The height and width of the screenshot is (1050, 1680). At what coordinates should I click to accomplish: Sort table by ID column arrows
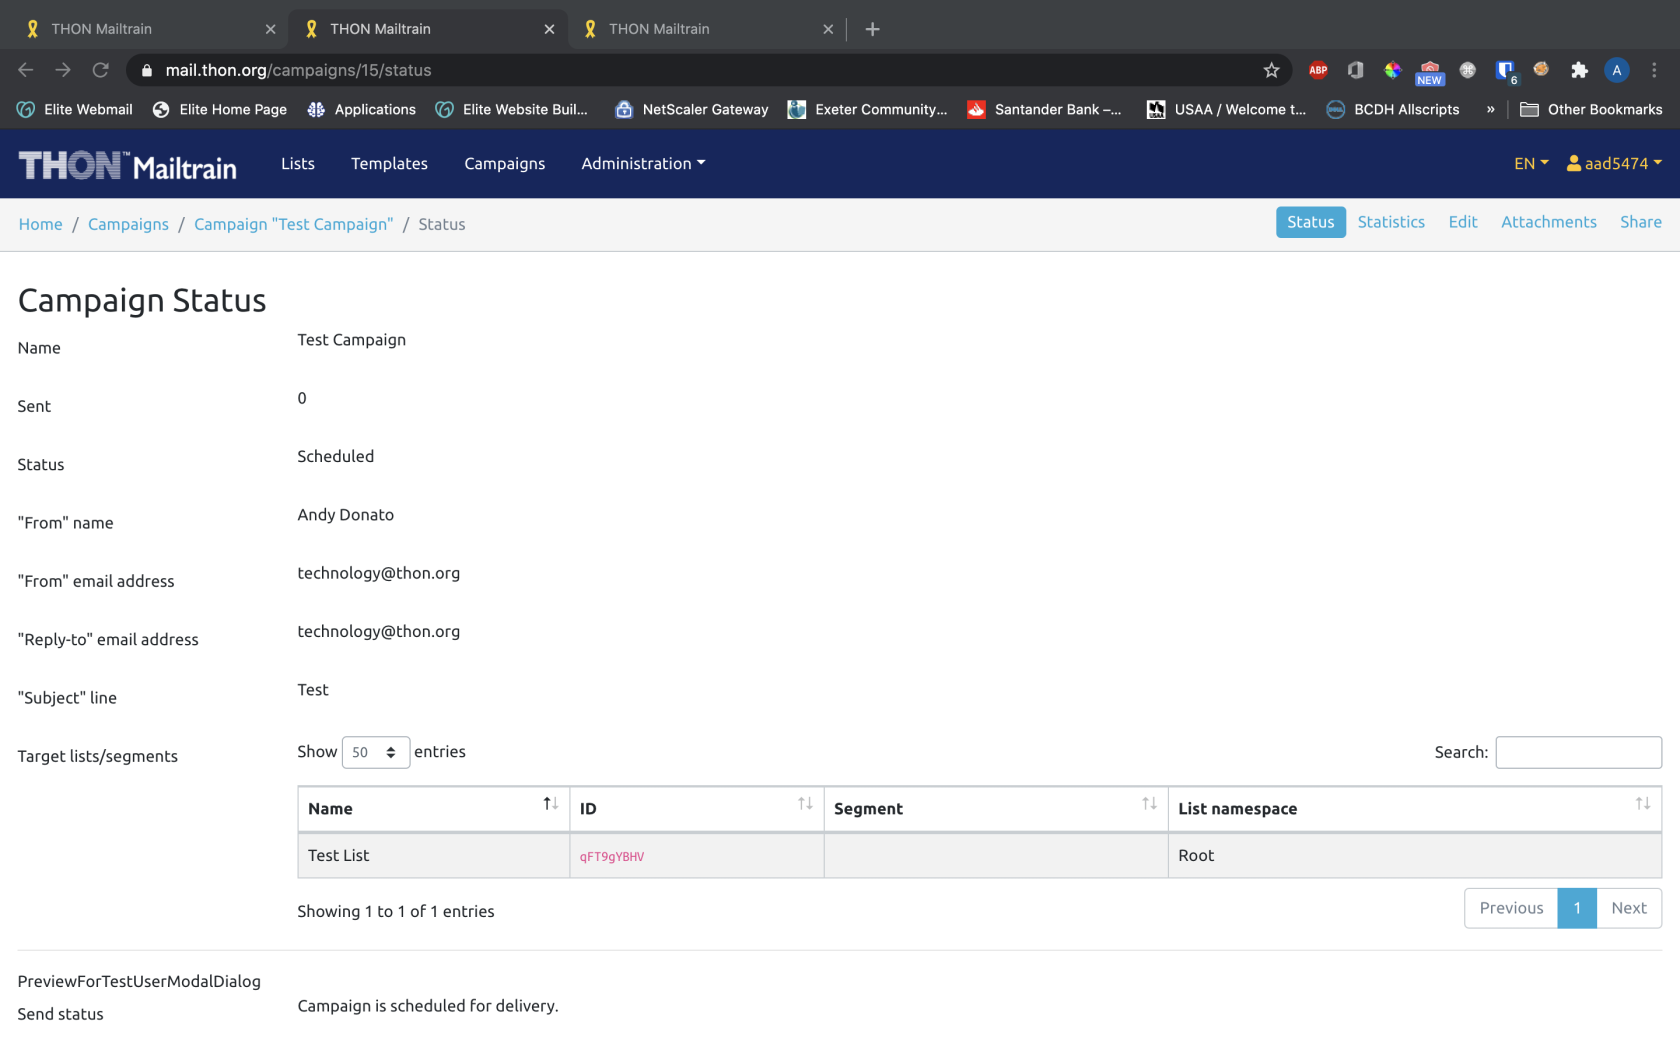805,804
